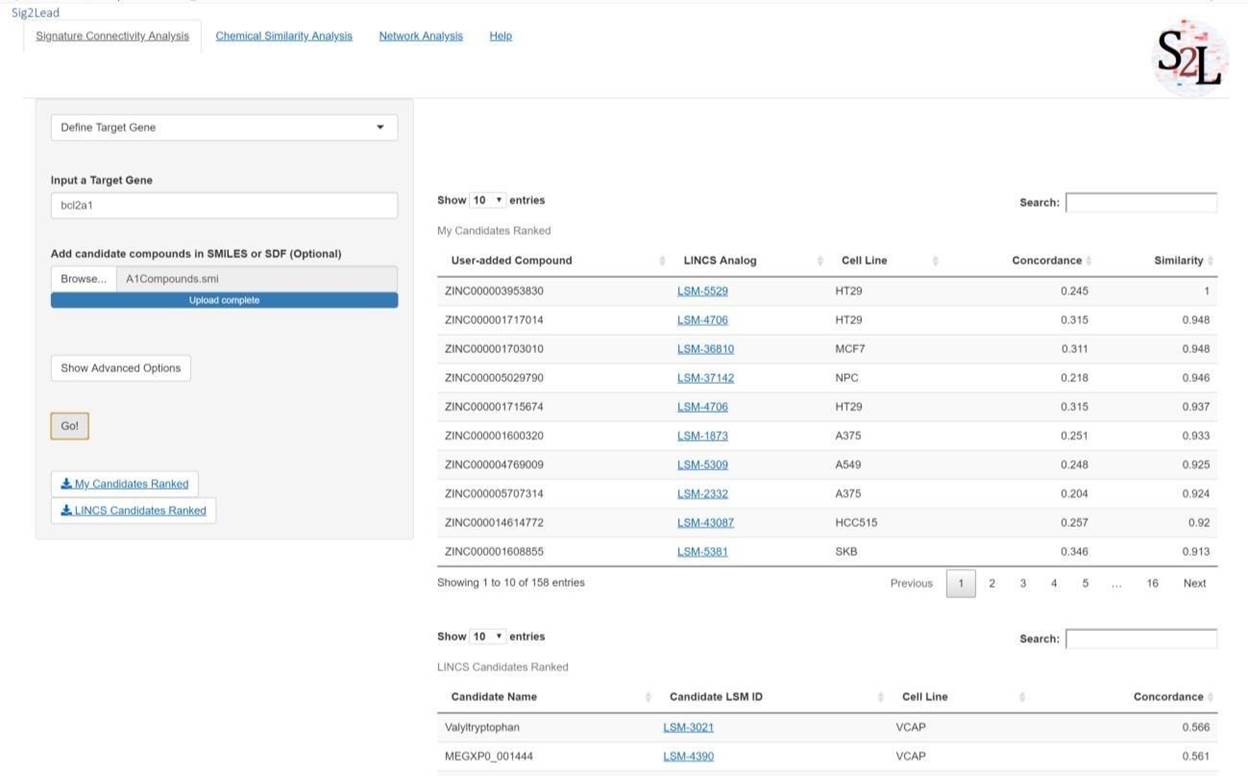
Task: Download My Candidates Ranked
Action: (125, 484)
